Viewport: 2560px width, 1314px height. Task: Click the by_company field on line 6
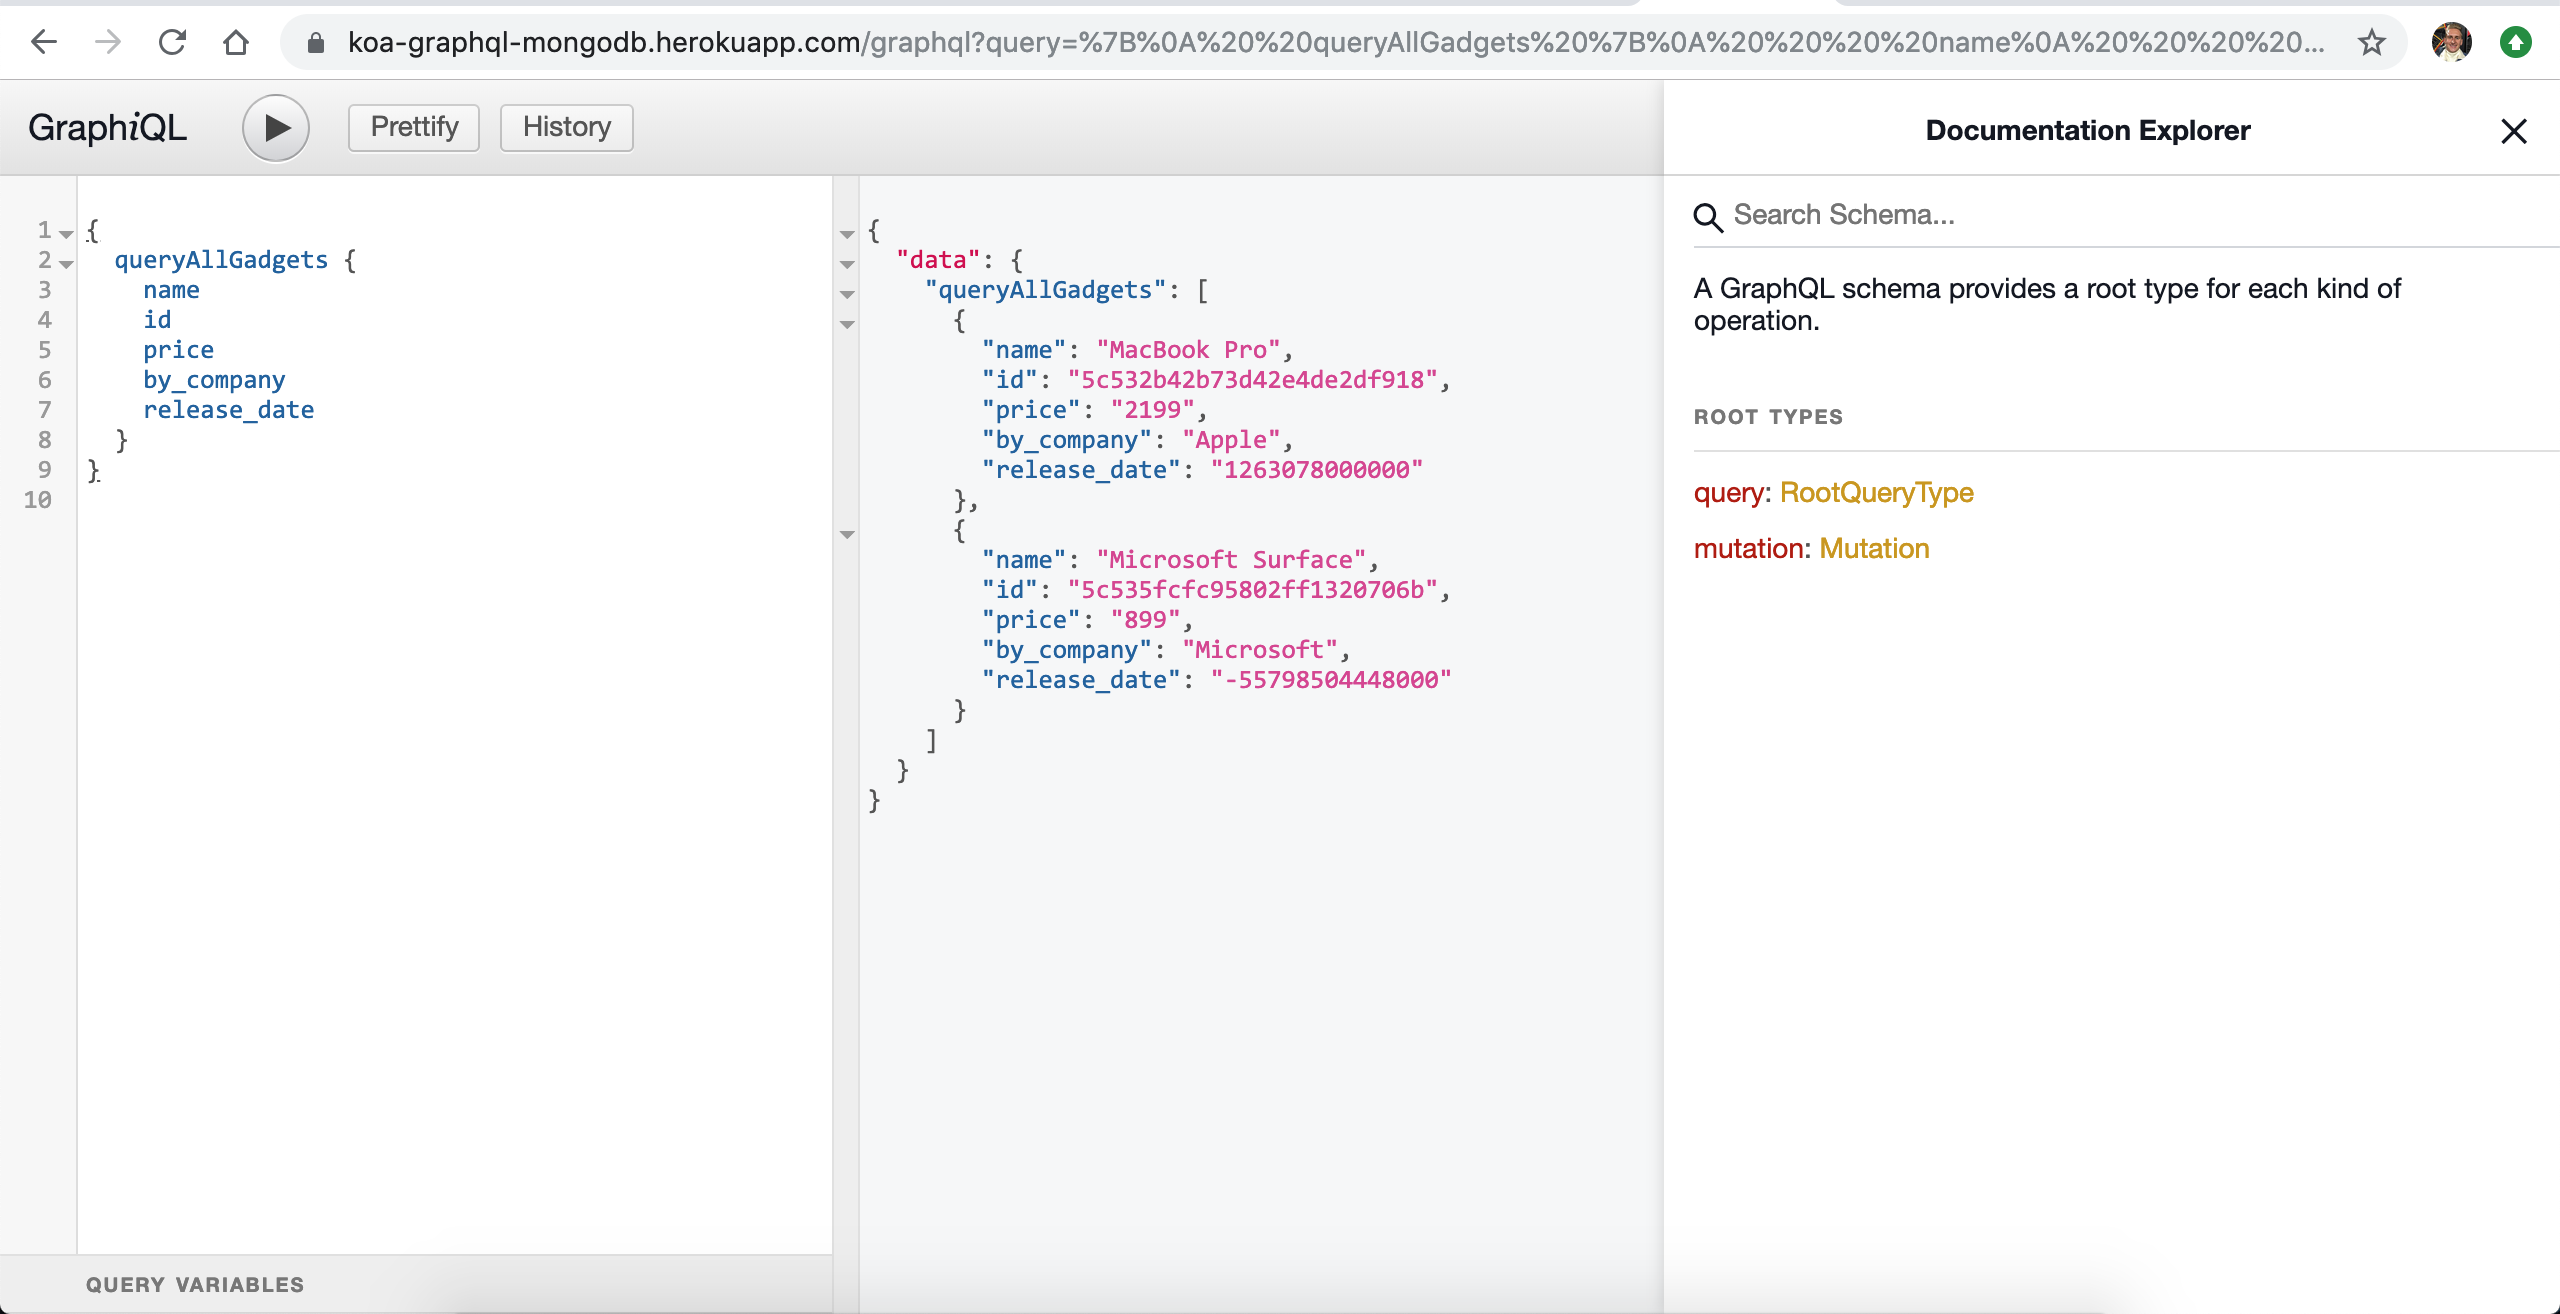point(214,380)
